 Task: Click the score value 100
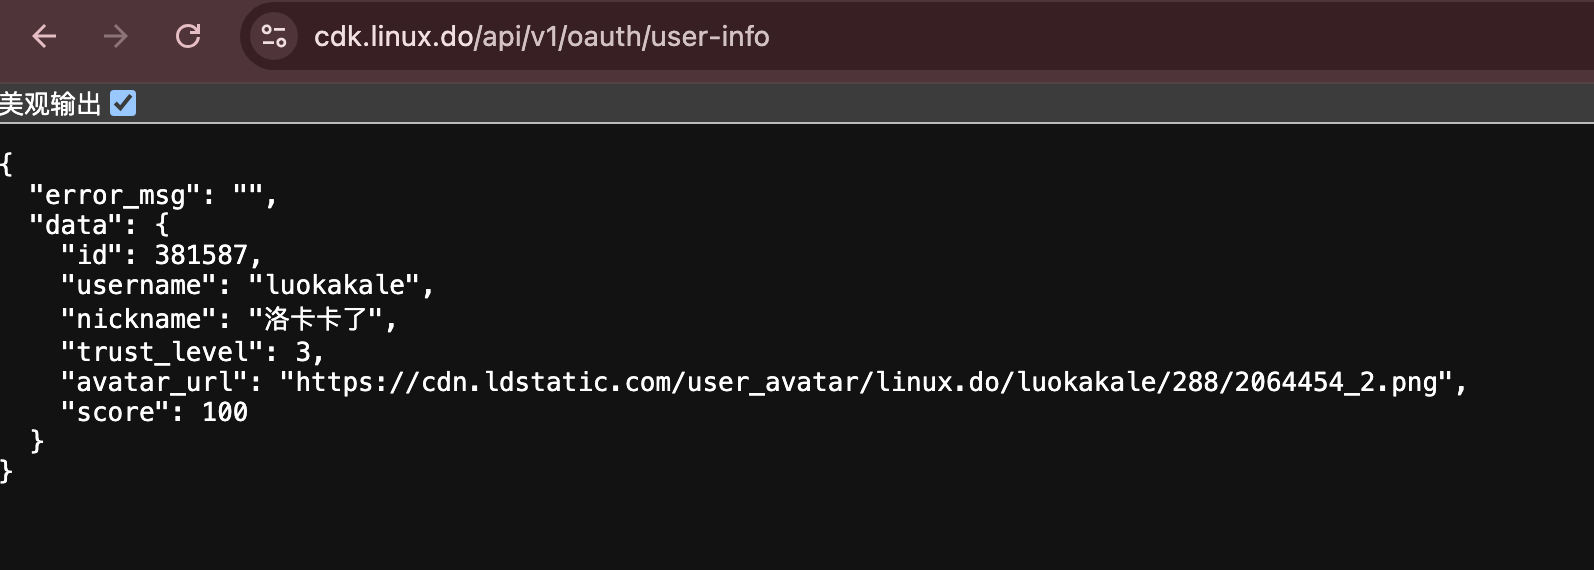click(x=225, y=412)
